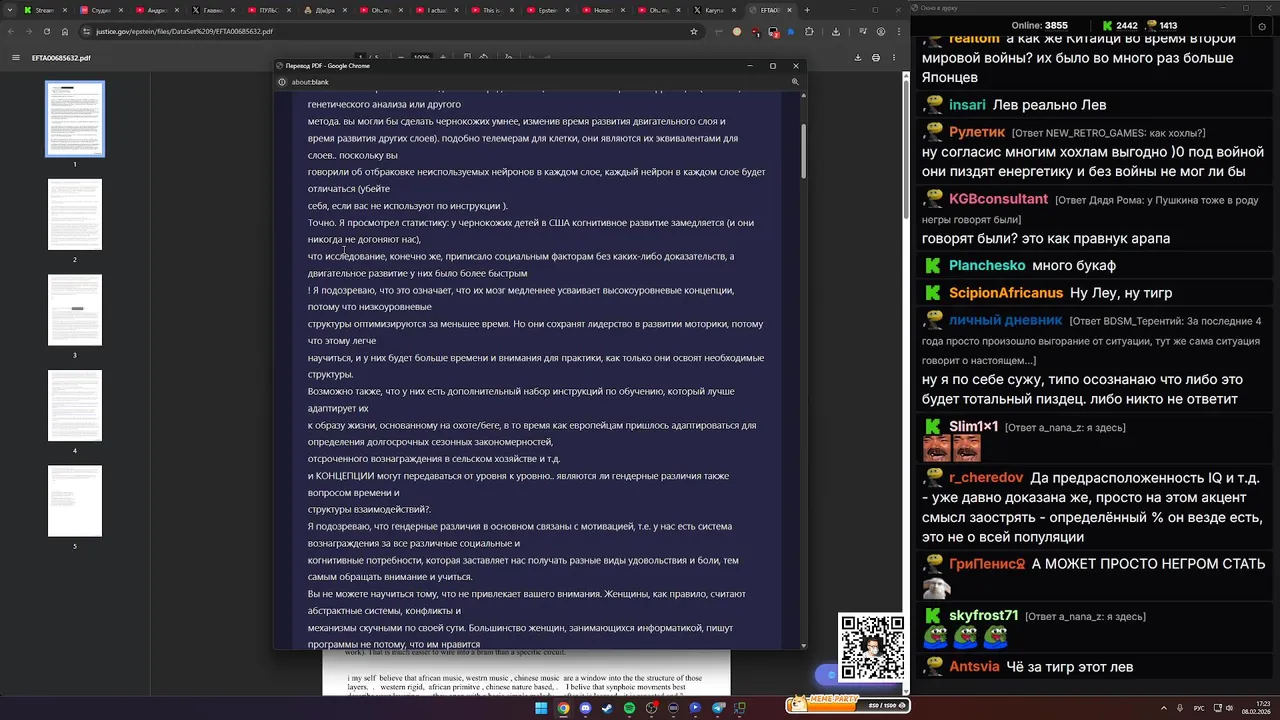Select PDF page 1 thumbnail

75,119
